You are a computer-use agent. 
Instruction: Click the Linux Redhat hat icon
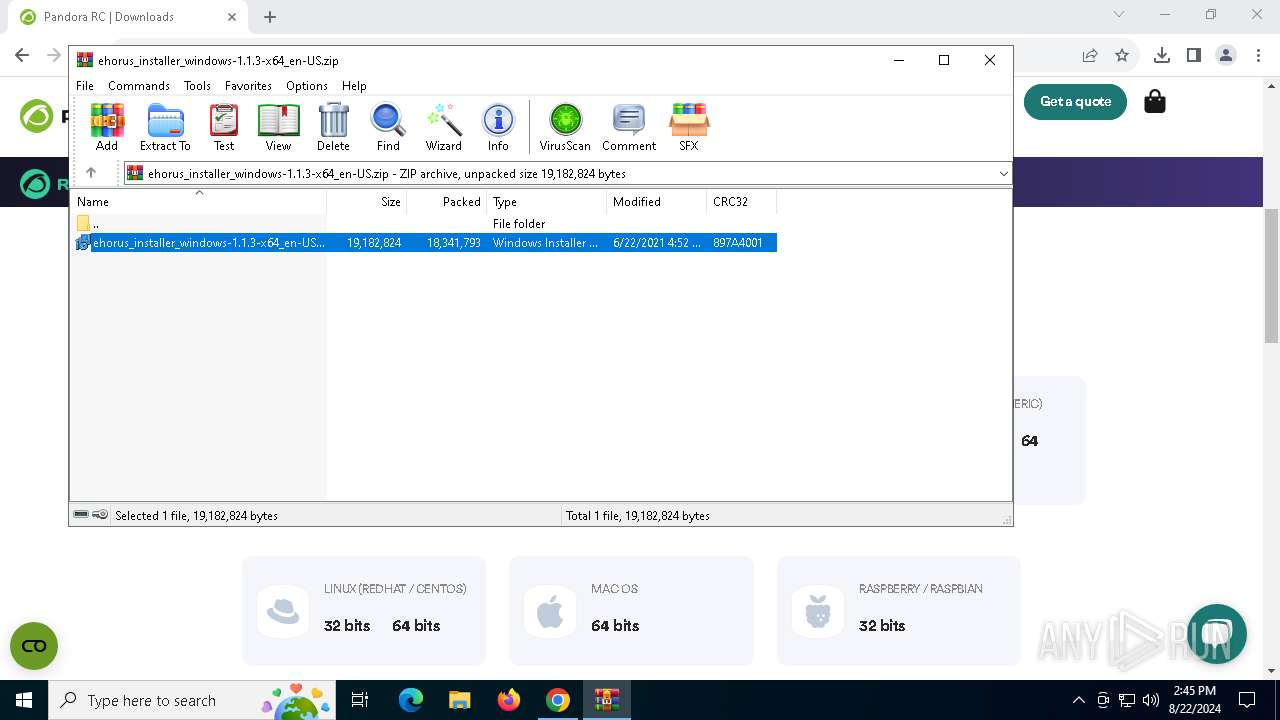(283, 611)
